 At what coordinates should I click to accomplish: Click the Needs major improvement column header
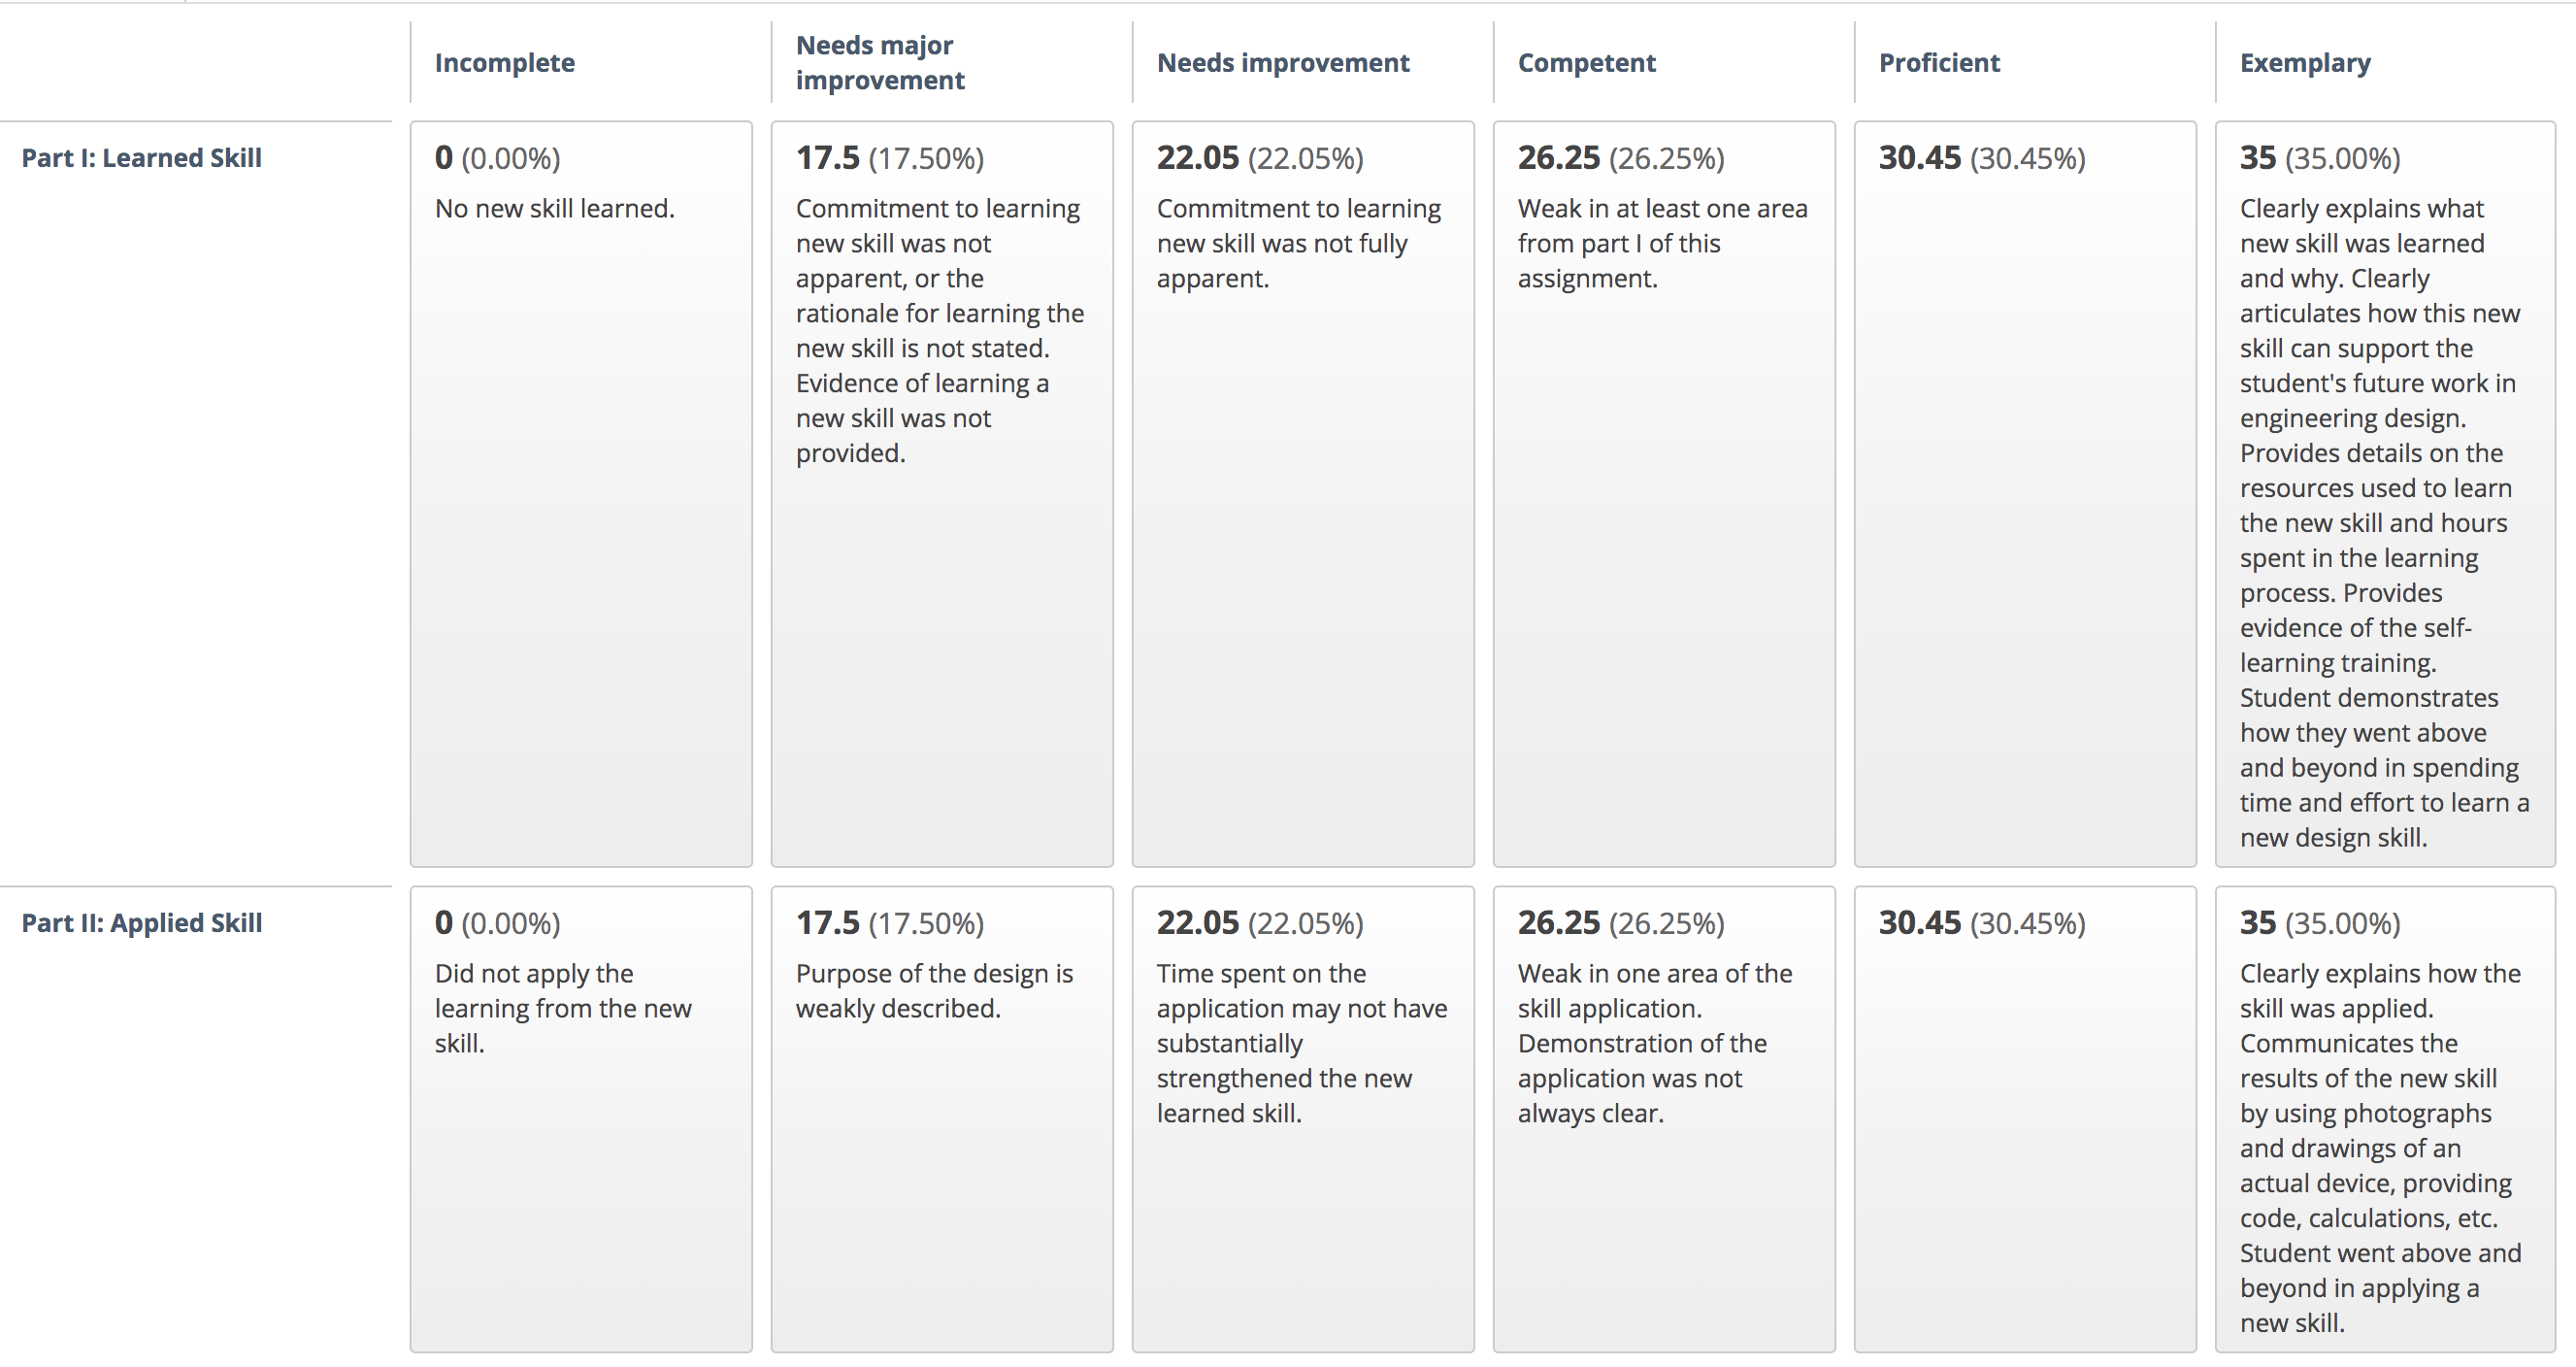tap(880, 62)
